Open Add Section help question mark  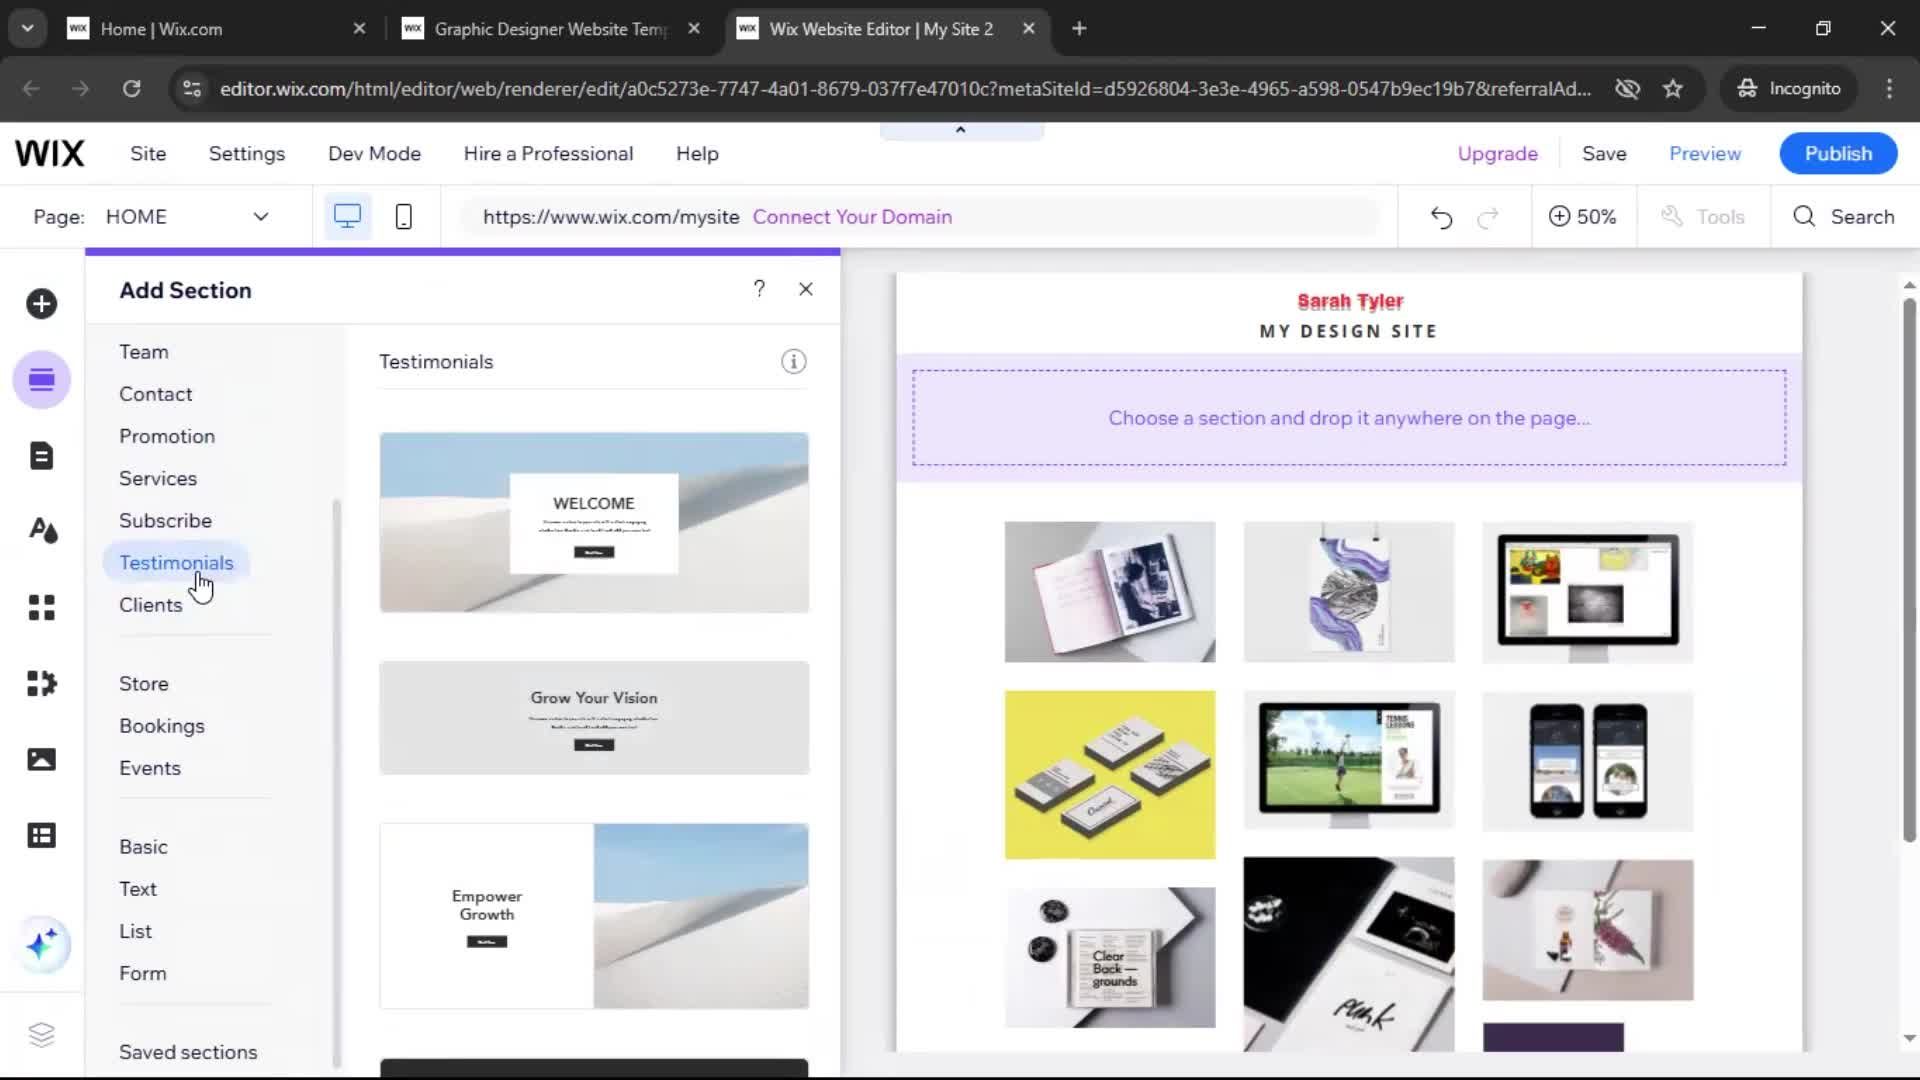click(x=759, y=289)
